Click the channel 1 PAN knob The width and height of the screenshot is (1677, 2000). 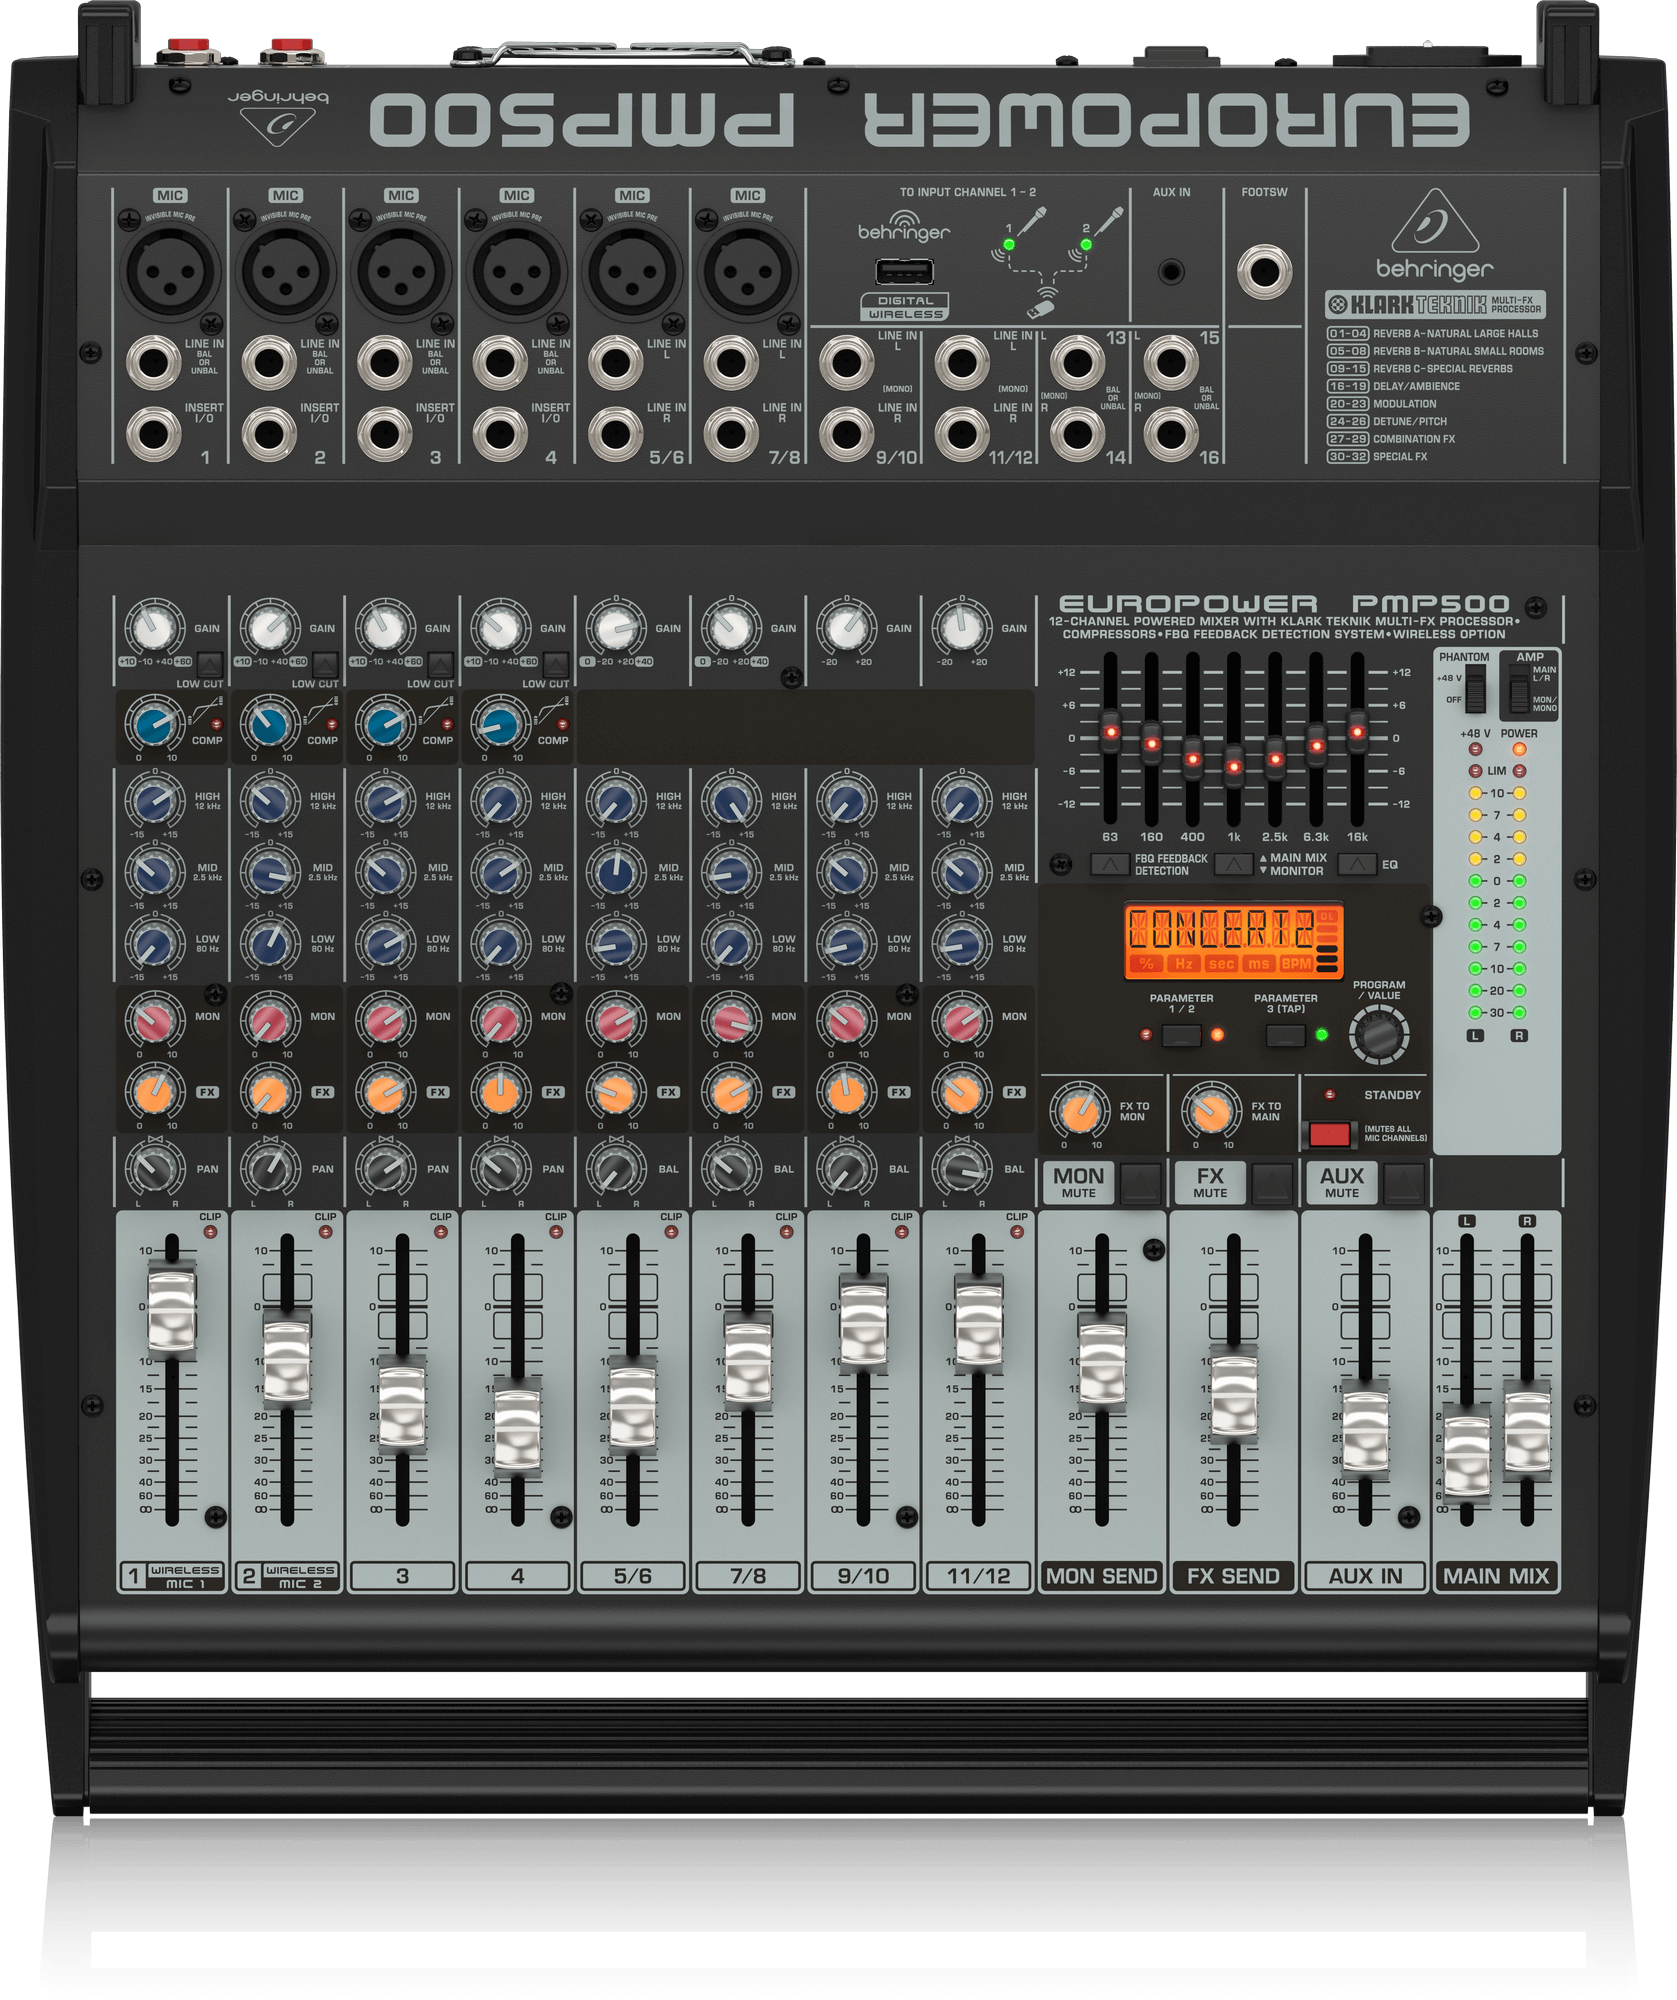tap(154, 1167)
